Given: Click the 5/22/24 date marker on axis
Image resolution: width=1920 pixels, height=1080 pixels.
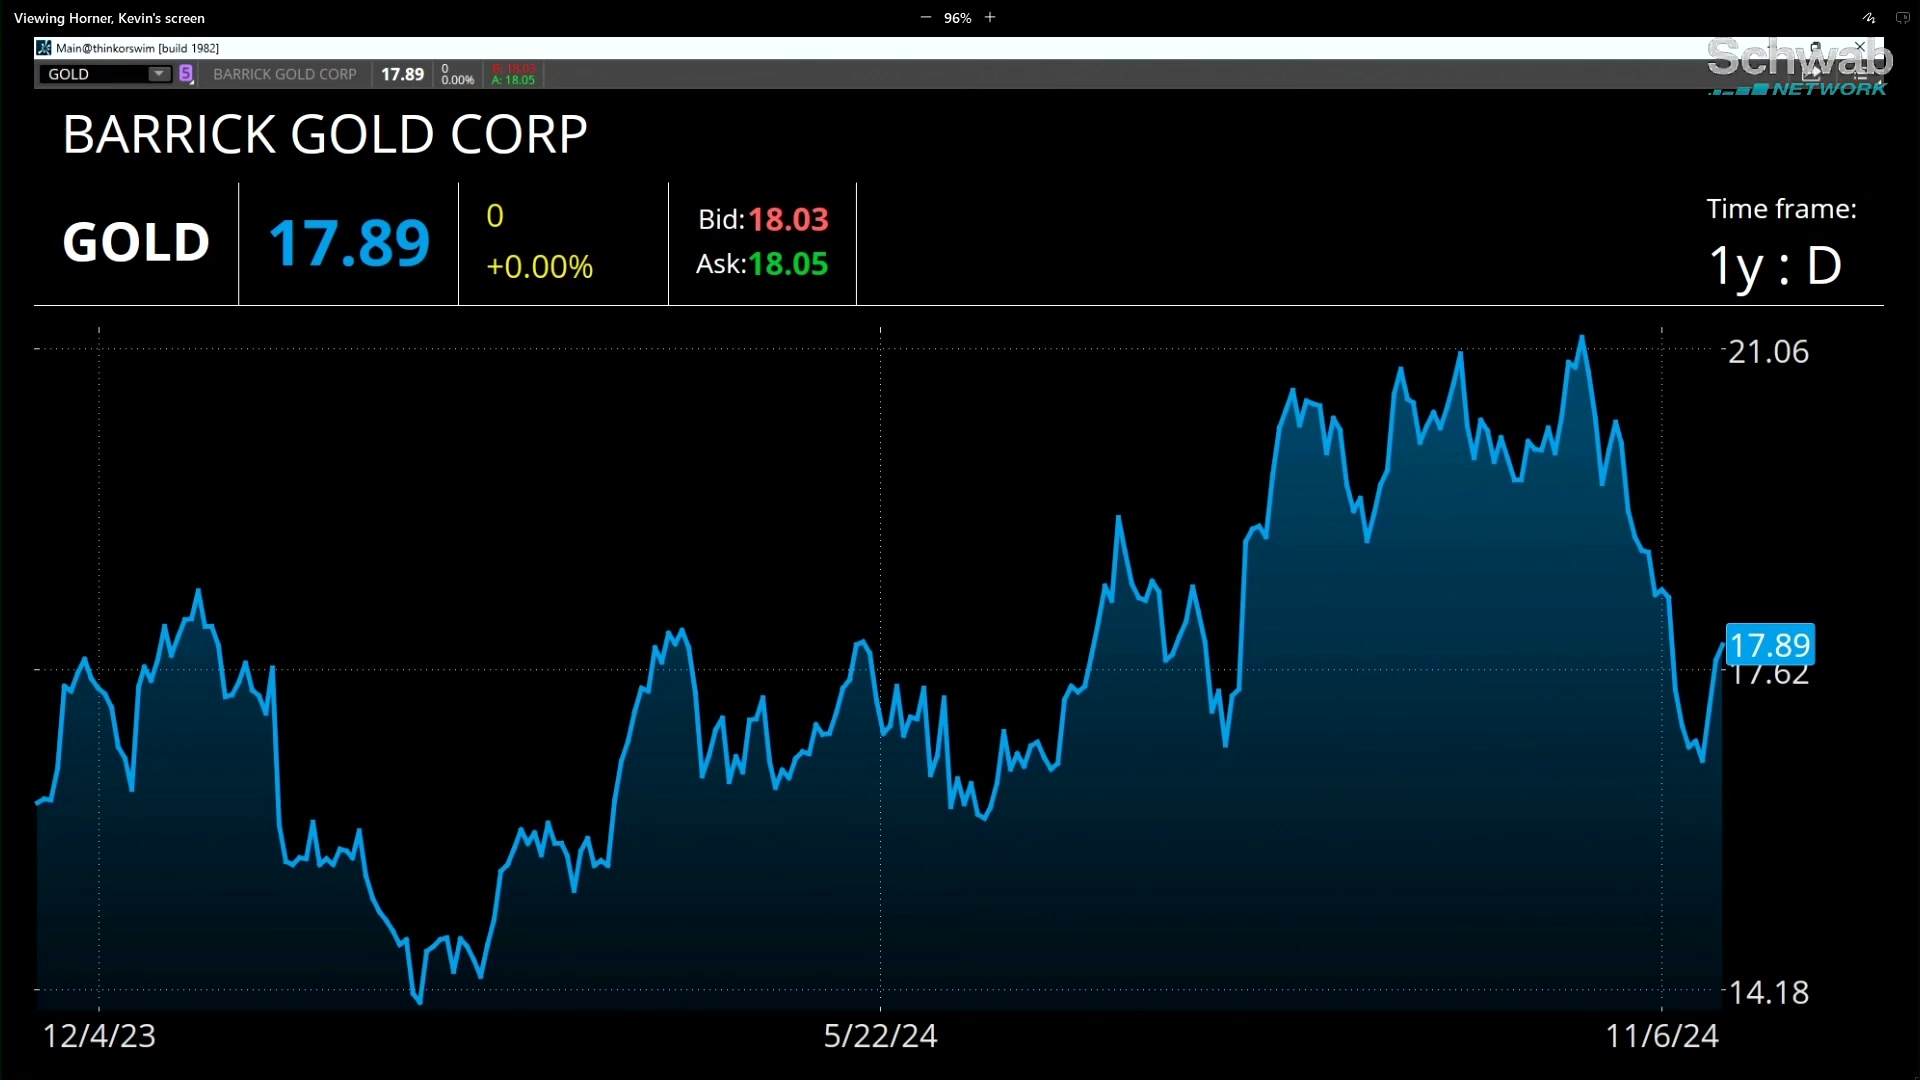Looking at the screenshot, I should pos(880,1036).
